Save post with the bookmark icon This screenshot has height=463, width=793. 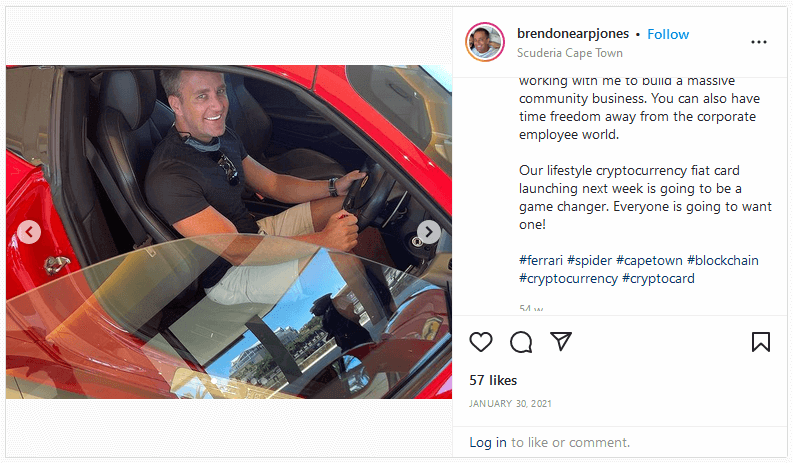761,342
